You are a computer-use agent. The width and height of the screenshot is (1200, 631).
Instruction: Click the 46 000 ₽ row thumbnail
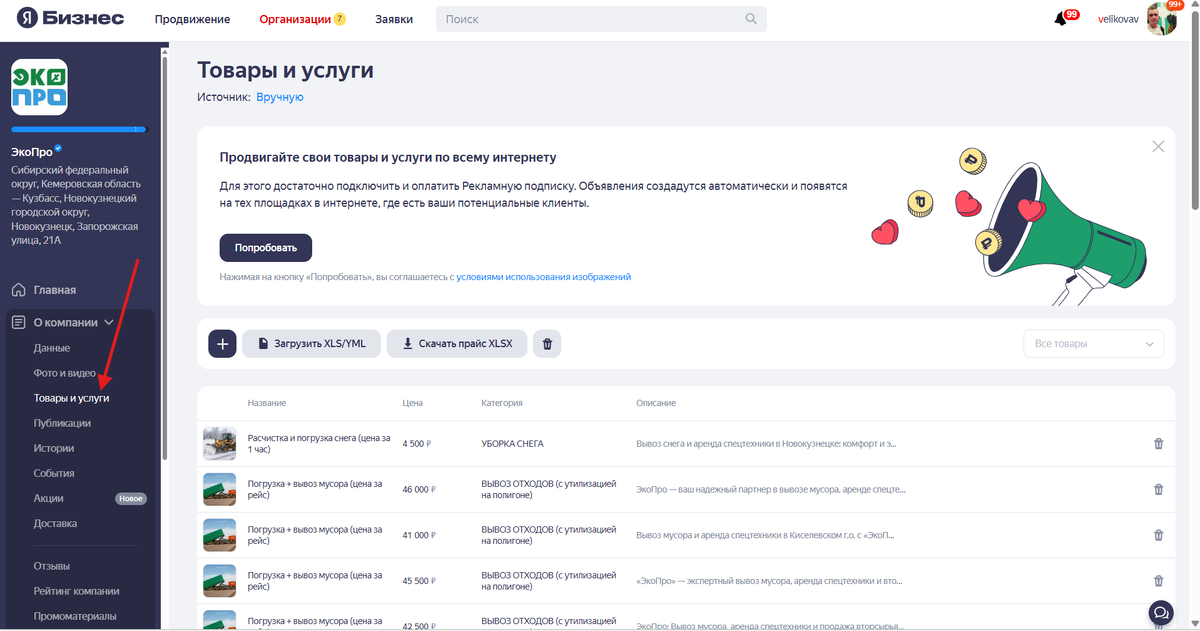pyautogui.click(x=219, y=489)
